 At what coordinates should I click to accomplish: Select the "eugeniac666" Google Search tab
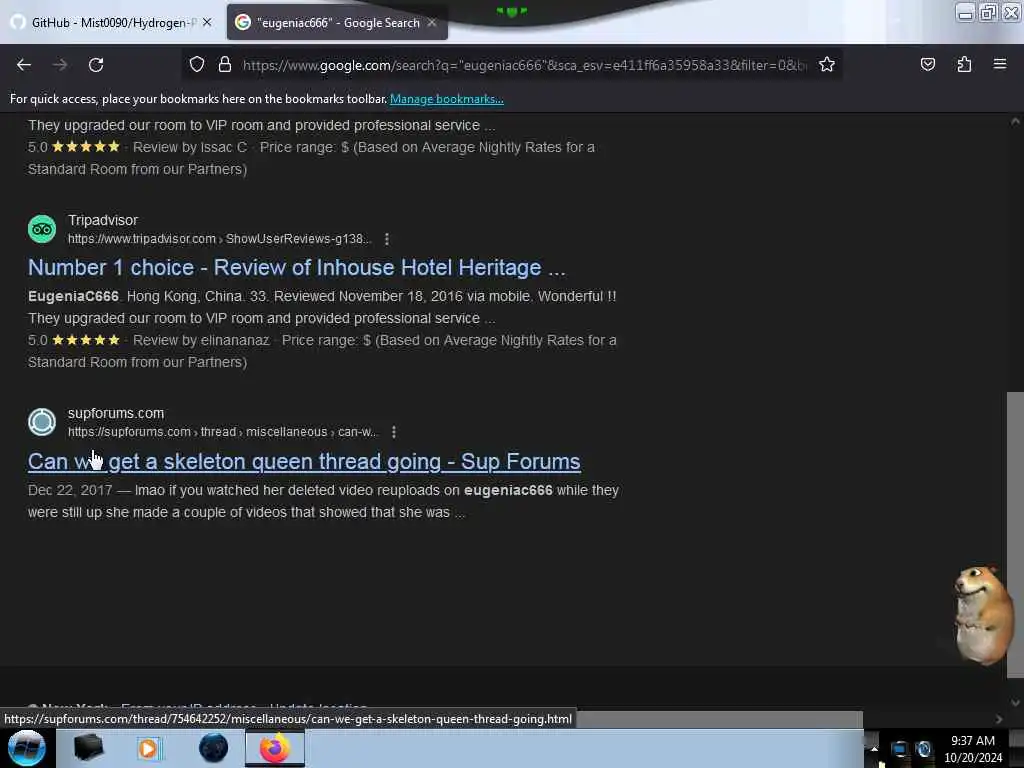(x=337, y=22)
